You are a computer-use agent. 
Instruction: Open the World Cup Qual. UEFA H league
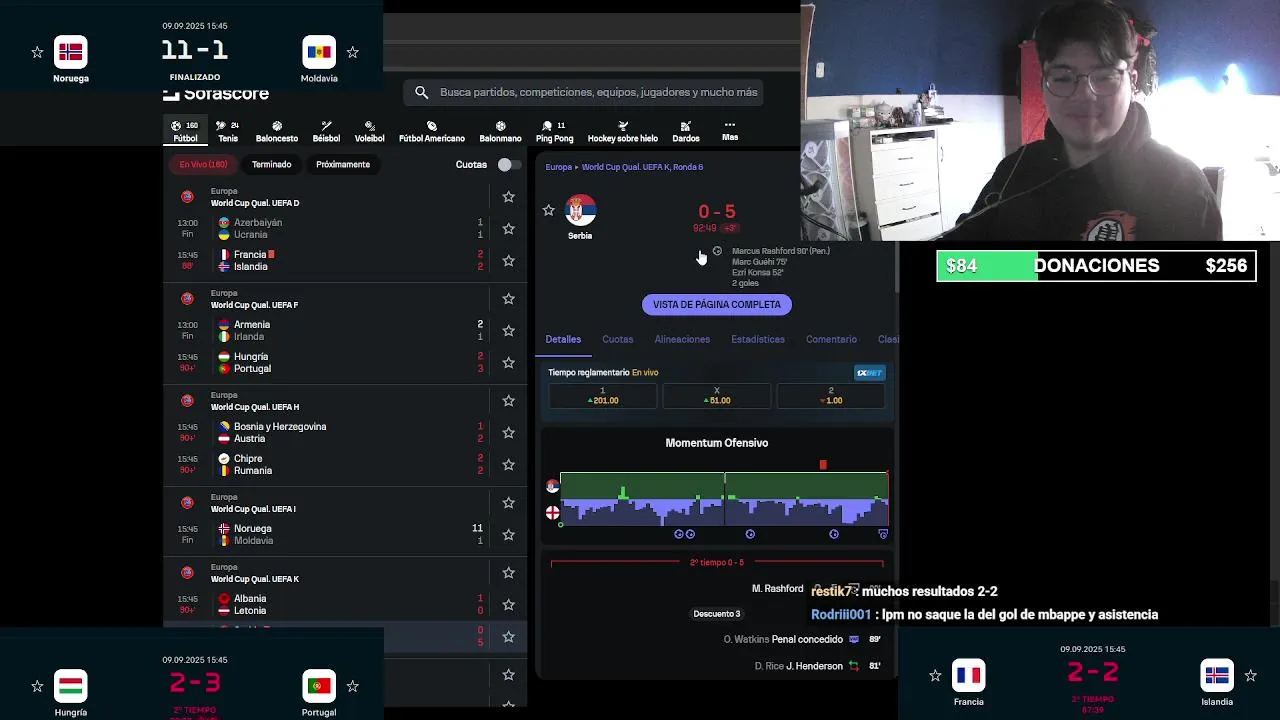[254, 407]
